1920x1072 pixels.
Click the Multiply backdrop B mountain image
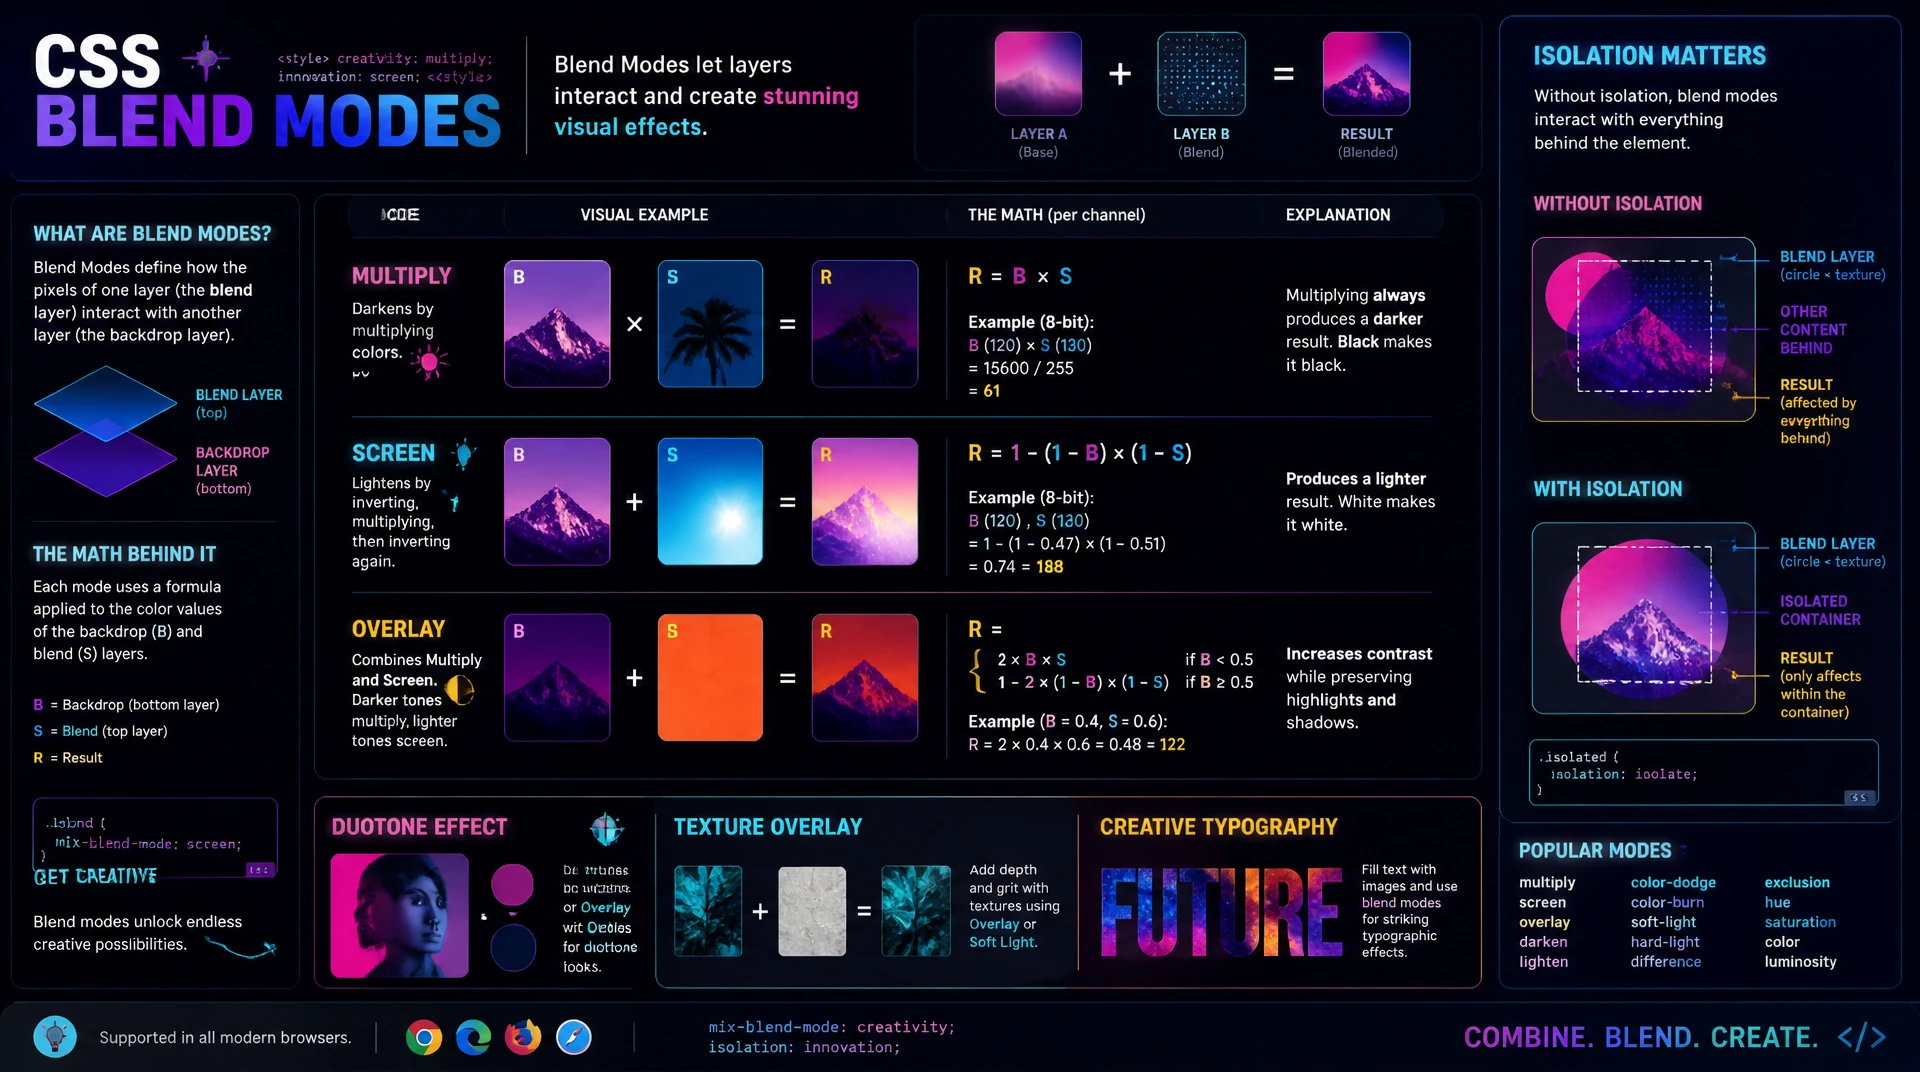pos(557,324)
